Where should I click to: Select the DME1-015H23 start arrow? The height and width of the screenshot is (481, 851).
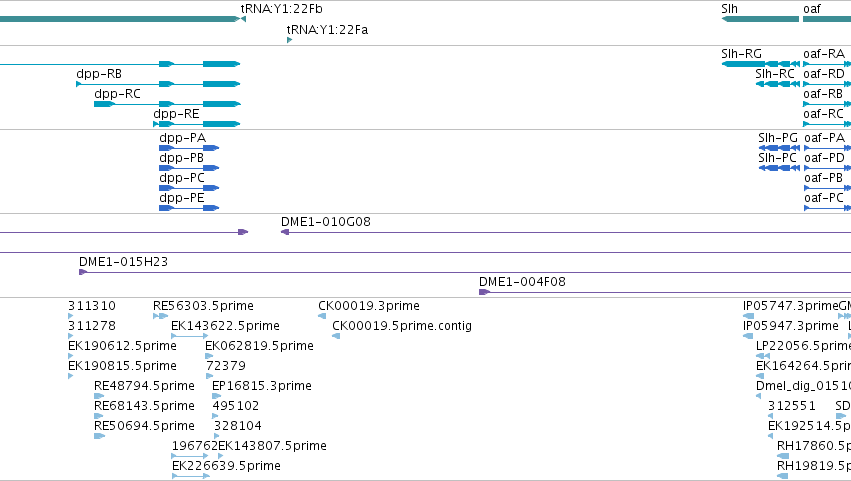pyautogui.click(x=83, y=272)
